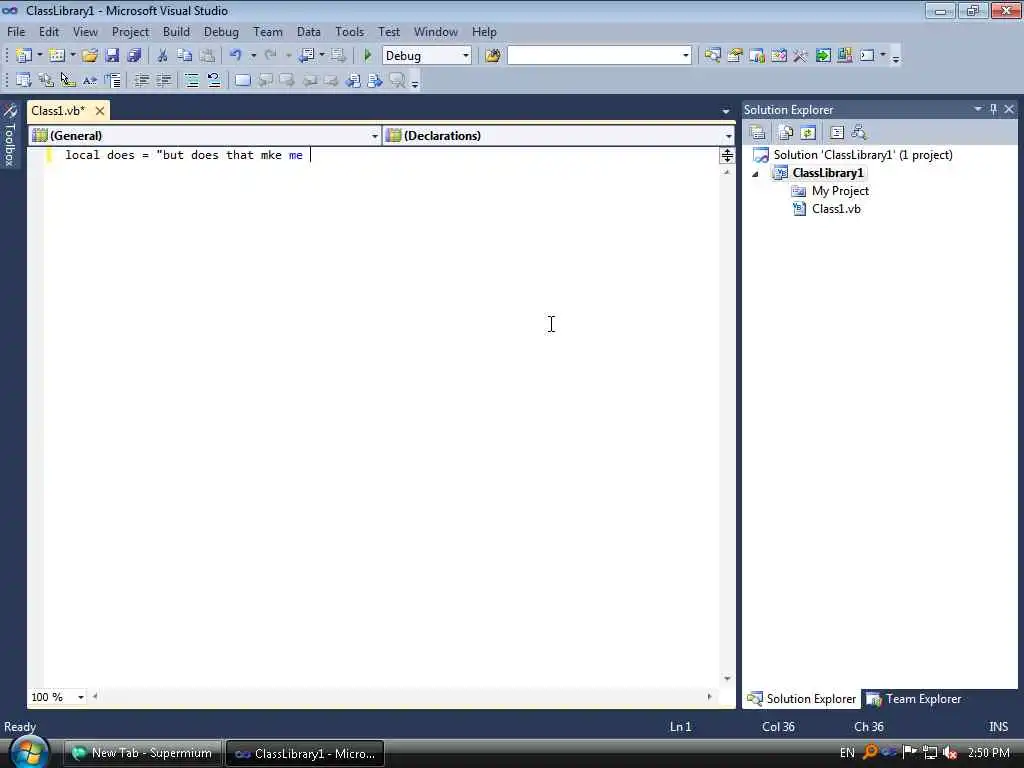The image size is (1024, 768).
Task: Switch to New Tab - Supermium taskbar item
Action: pos(142,753)
